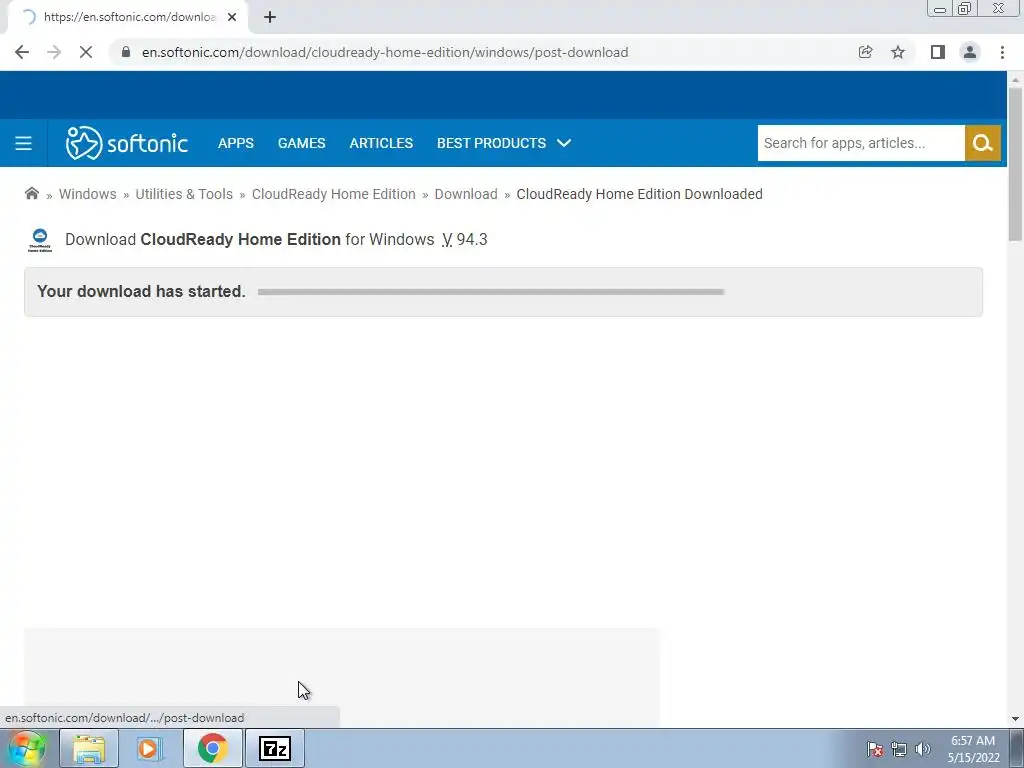Open the CloudReady Home Edition breadcrumb link

click(334, 194)
